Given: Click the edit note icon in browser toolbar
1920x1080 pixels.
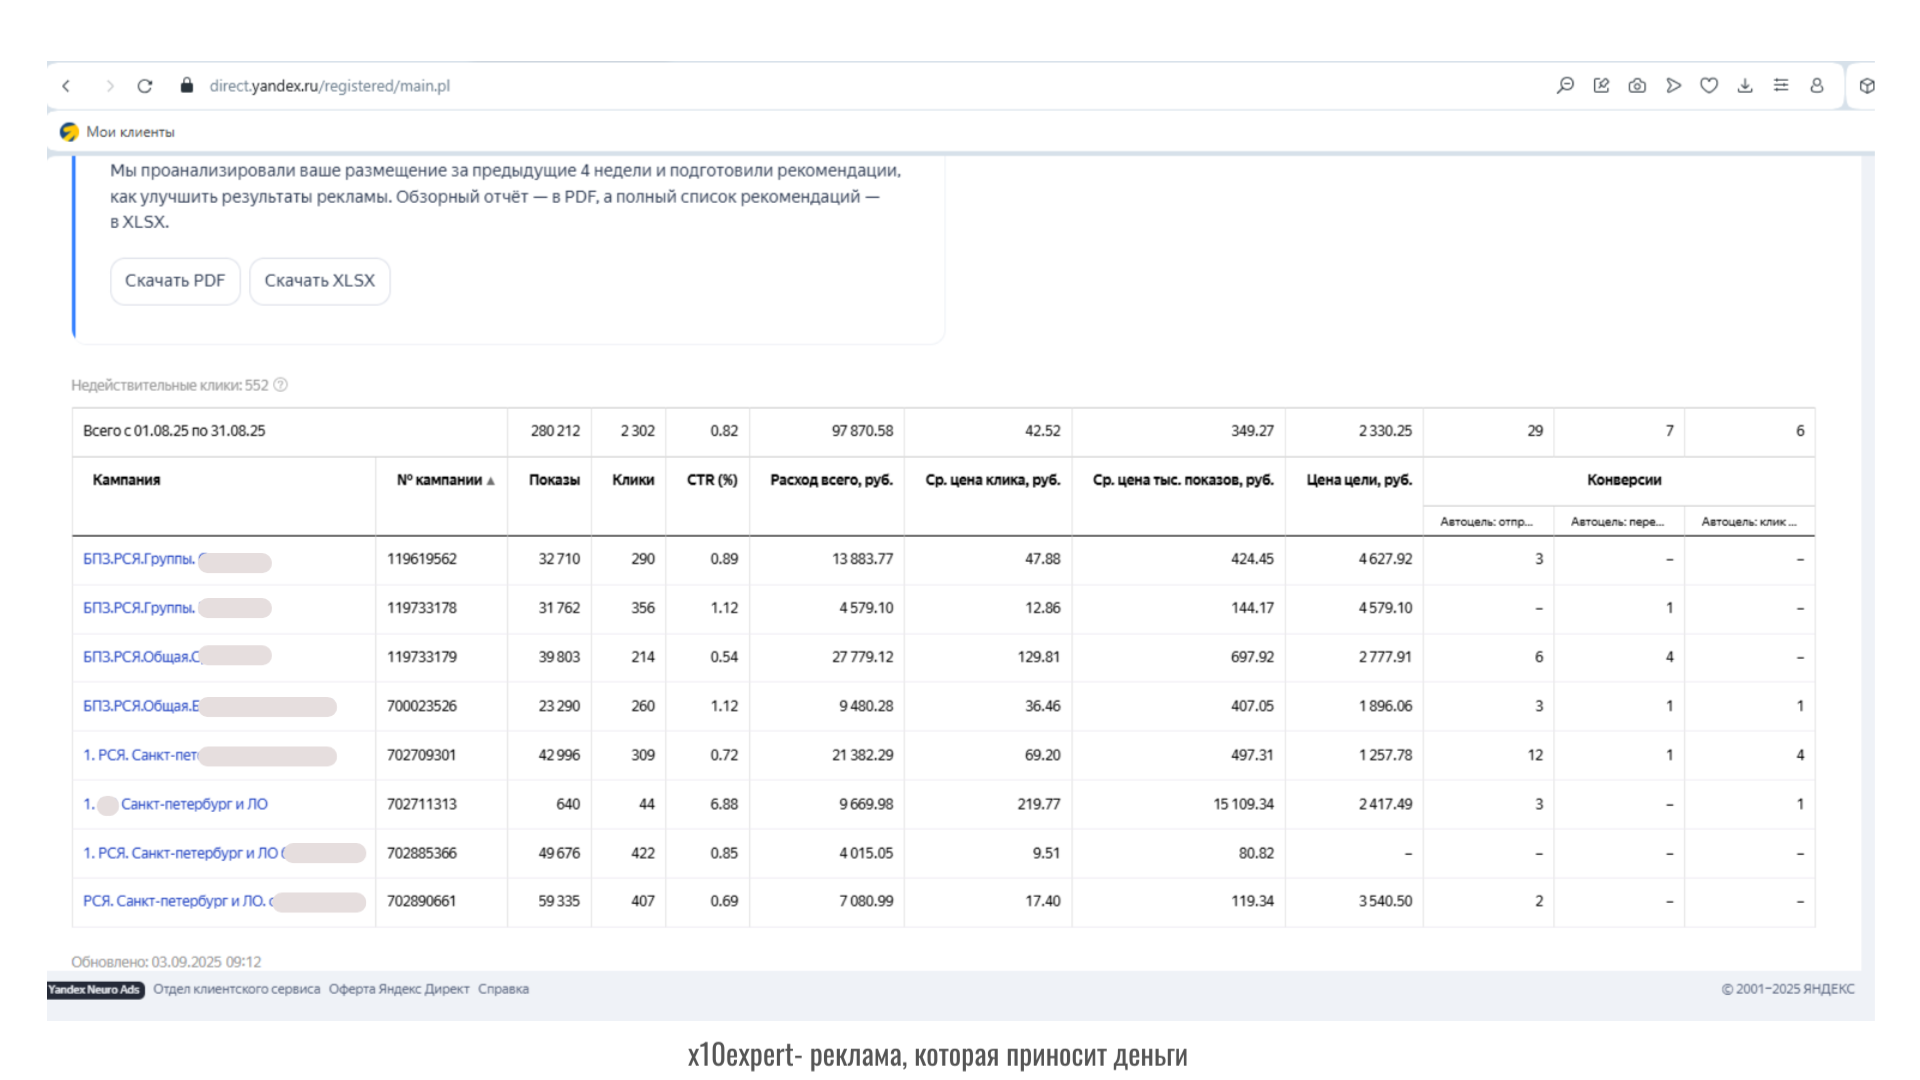Looking at the screenshot, I should (x=1601, y=86).
